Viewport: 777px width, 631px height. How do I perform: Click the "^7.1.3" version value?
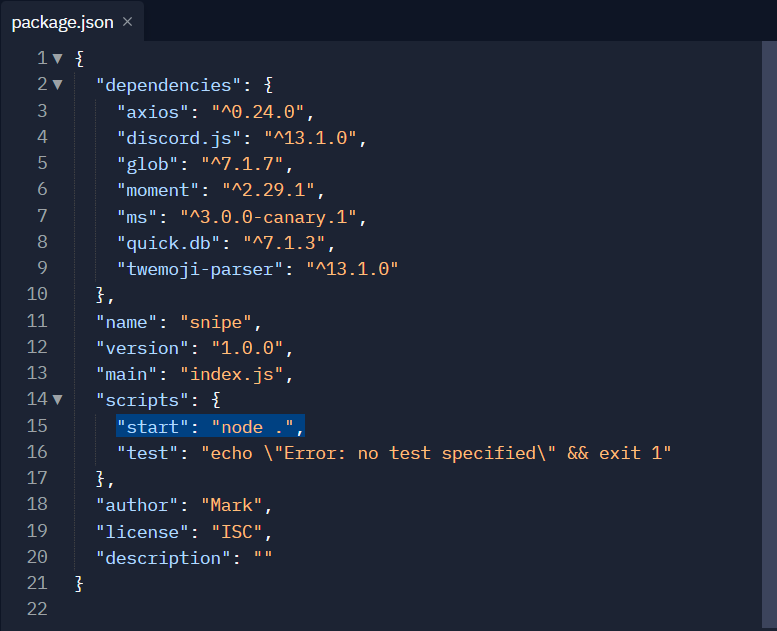point(284,243)
